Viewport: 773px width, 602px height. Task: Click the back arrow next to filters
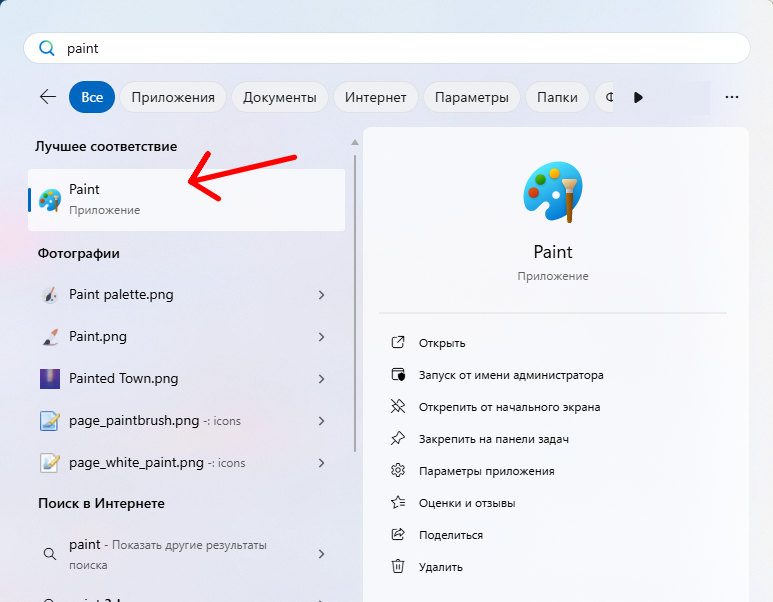pyautogui.click(x=48, y=97)
